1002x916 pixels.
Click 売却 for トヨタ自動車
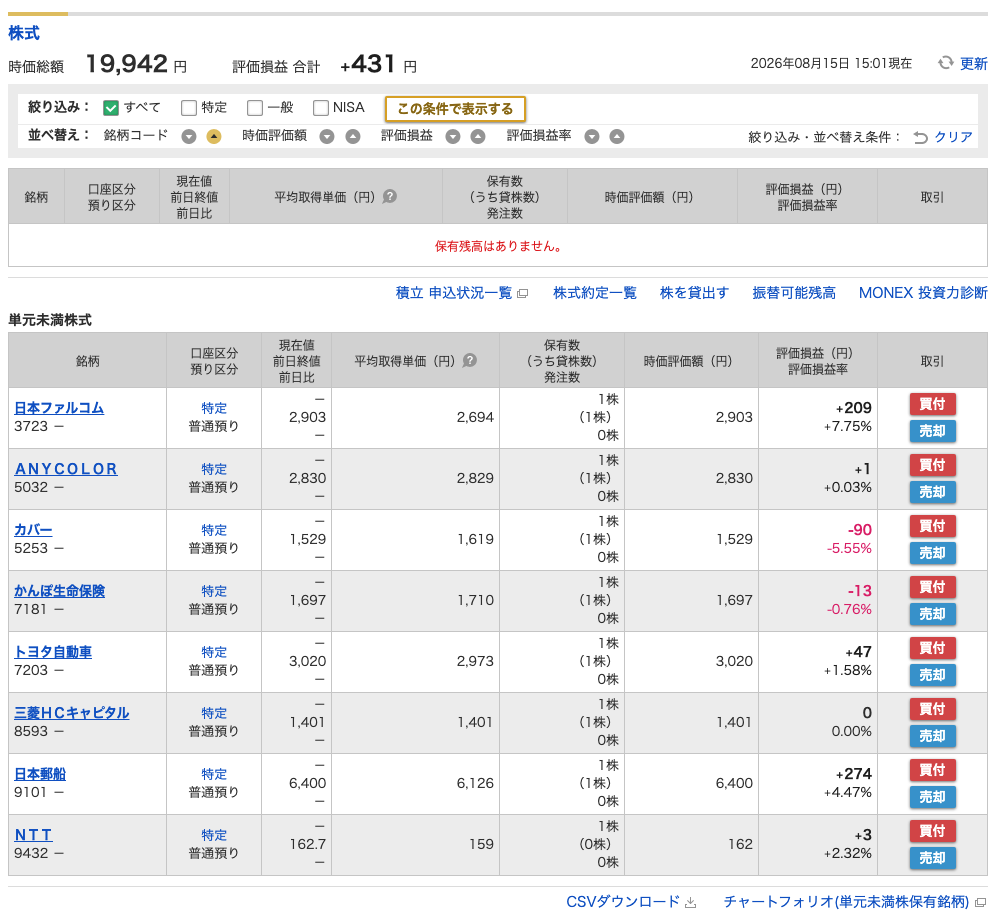click(932, 675)
